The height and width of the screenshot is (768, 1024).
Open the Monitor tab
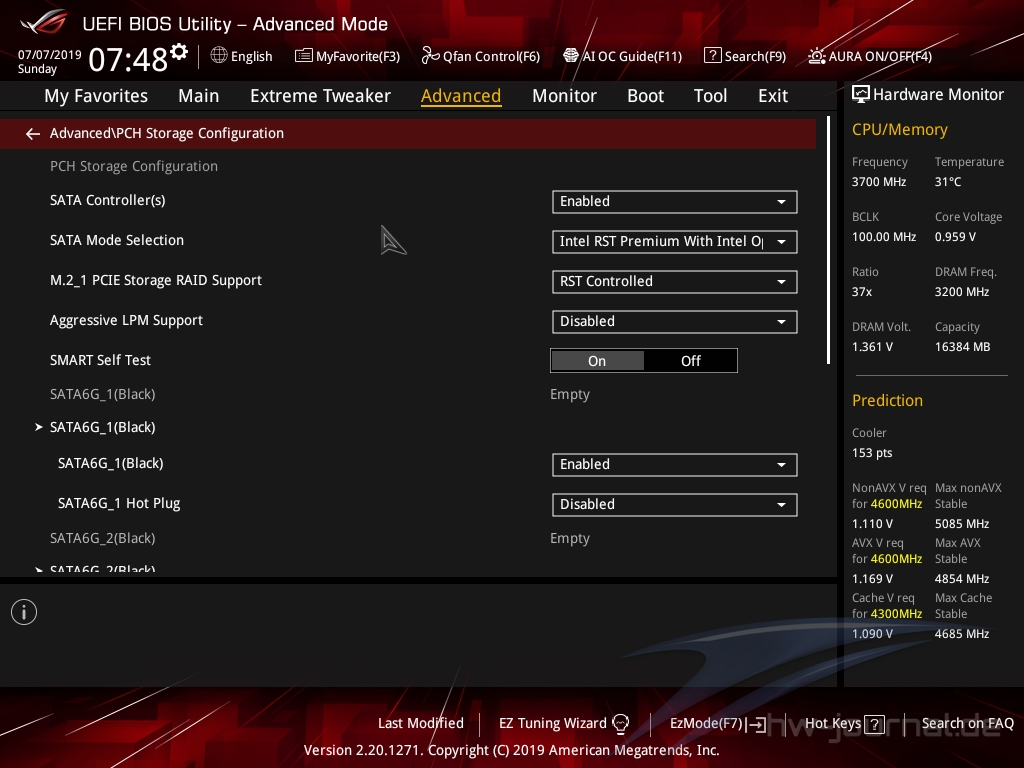click(564, 96)
